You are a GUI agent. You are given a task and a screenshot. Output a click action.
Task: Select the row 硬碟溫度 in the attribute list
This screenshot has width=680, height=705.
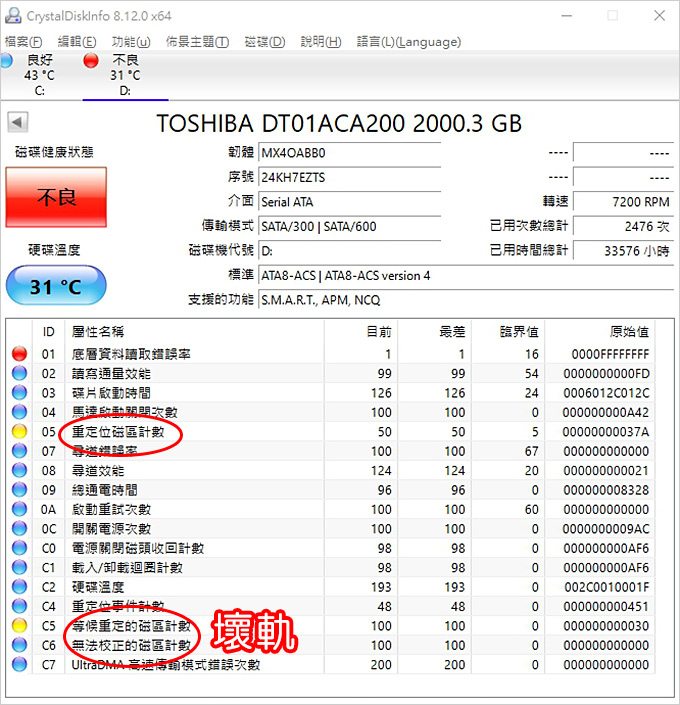pos(331,587)
